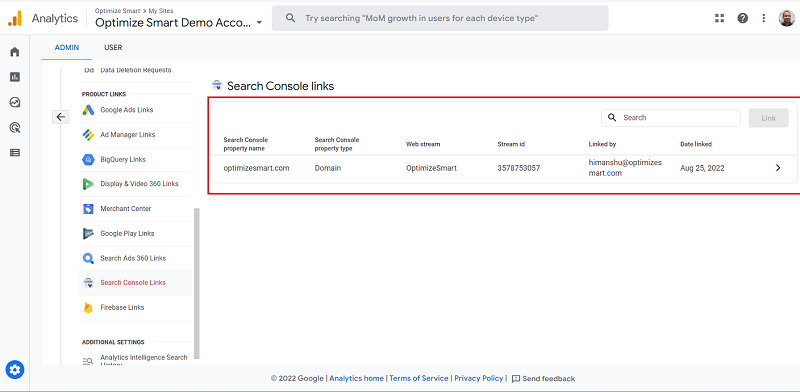Screen dimensions: 800x392
Task: Open the Google apps grid icon
Action: tap(719, 18)
